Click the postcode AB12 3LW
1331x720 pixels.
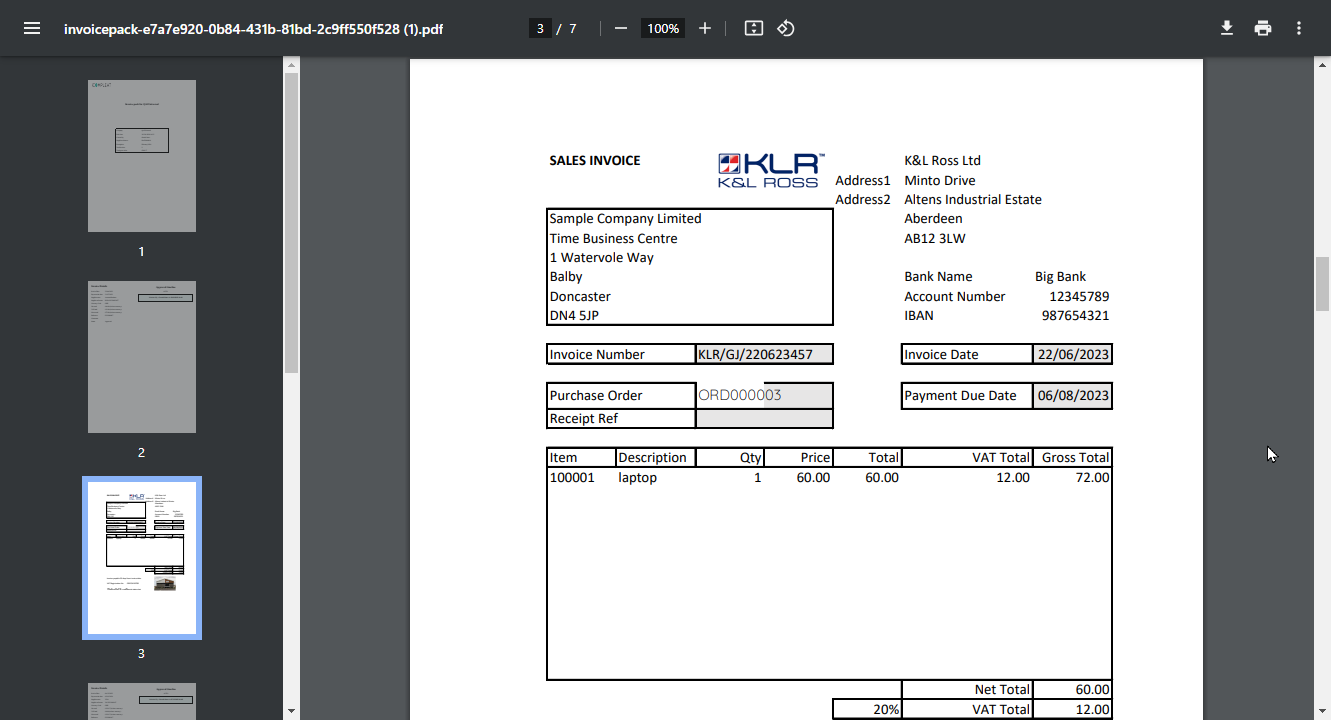pyautogui.click(x=935, y=238)
